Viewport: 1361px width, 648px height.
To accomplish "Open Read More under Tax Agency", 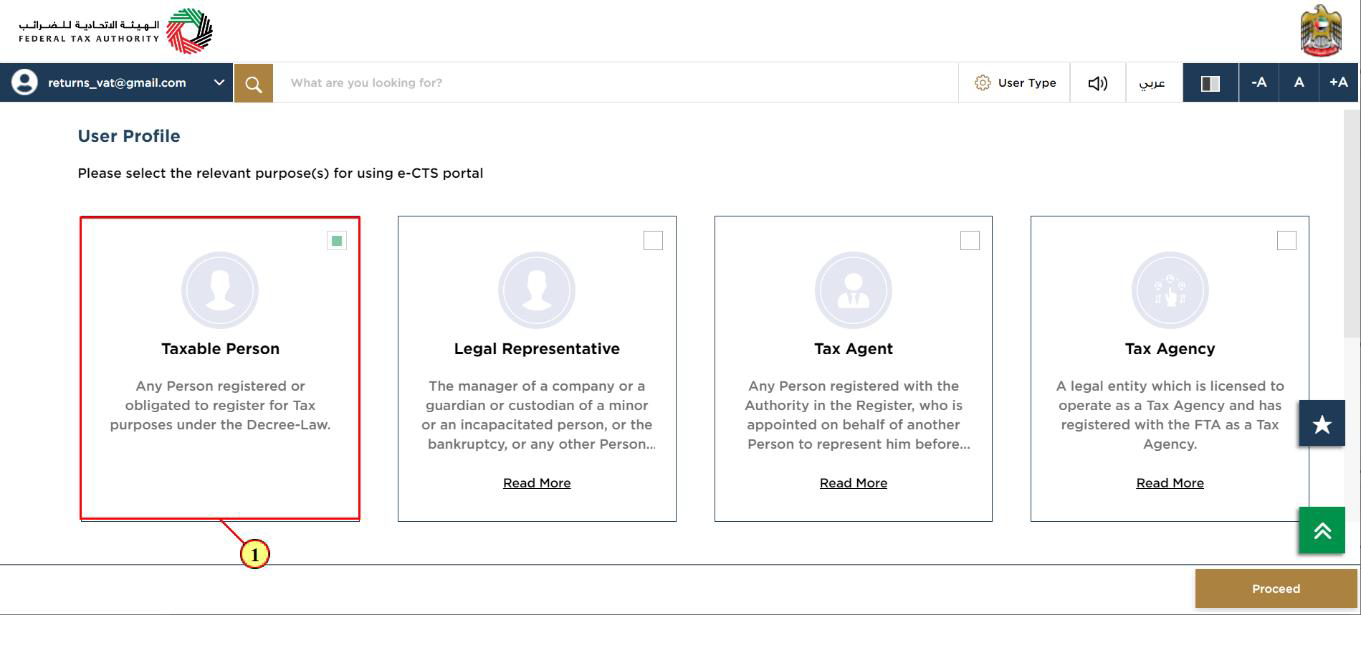I will pyautogui.click(x=1170, y=483).
